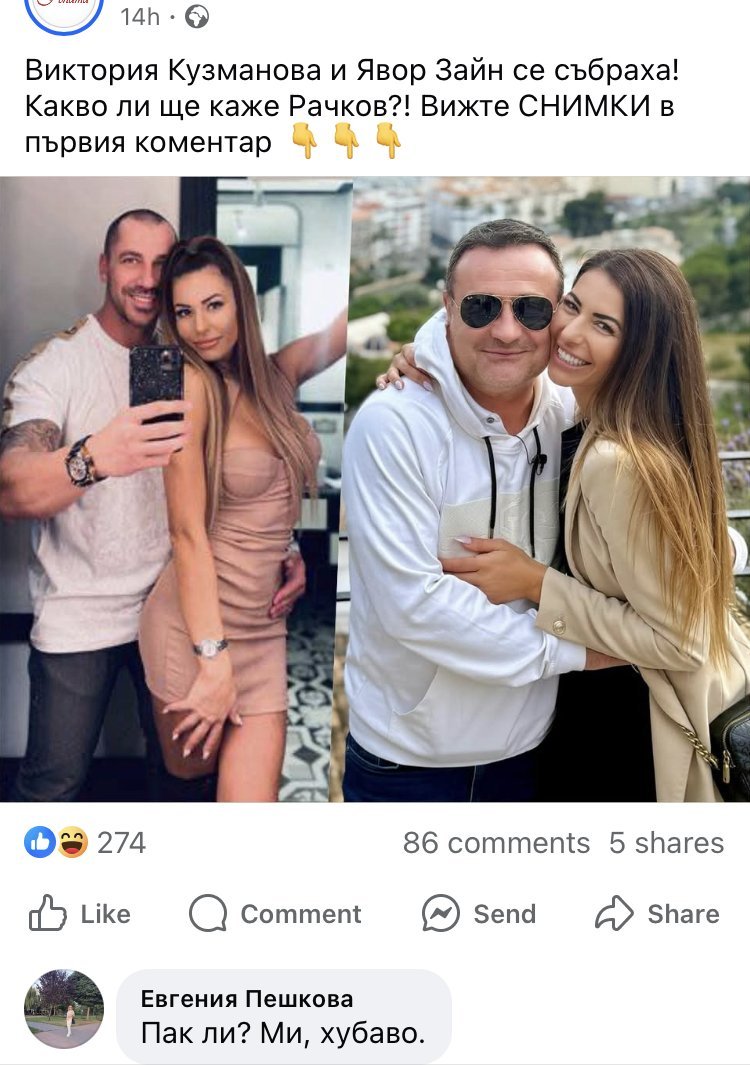View the 5 shares list

point(666,843)
